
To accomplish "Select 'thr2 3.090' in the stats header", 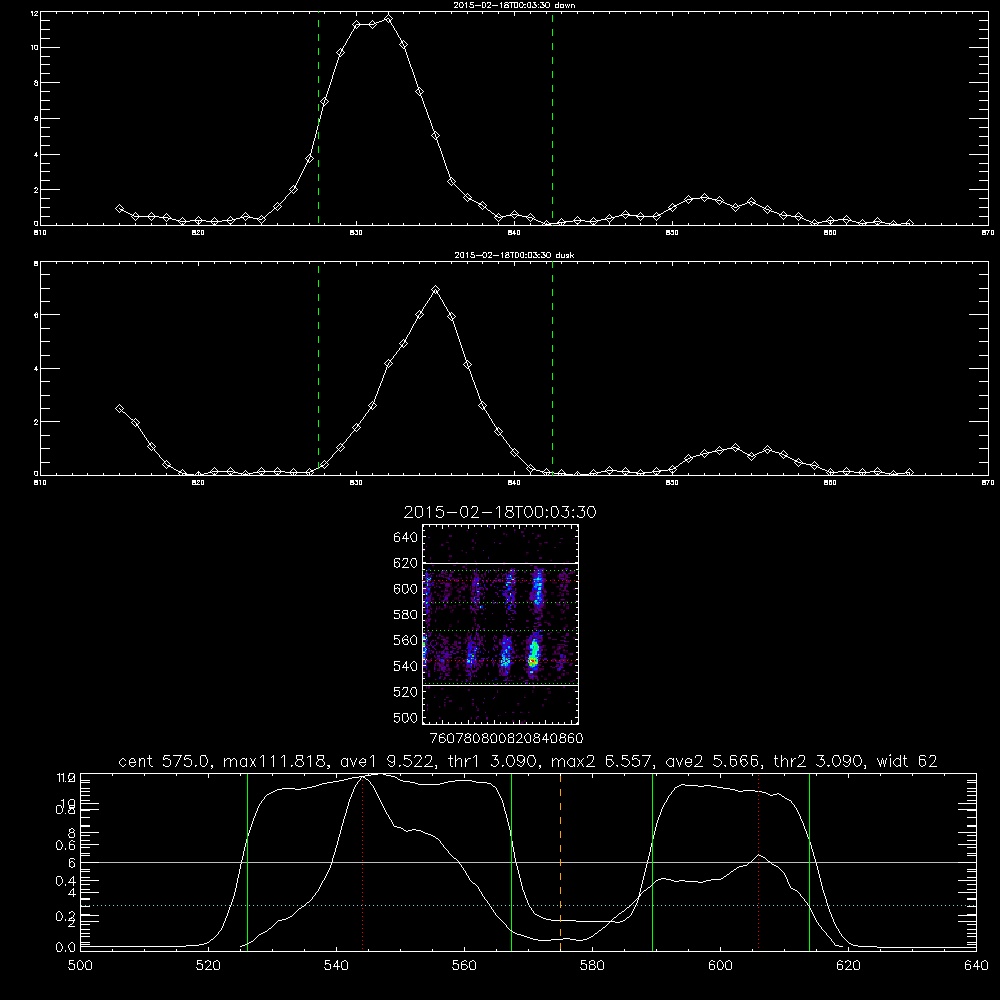I will click(x=819, y=761).
